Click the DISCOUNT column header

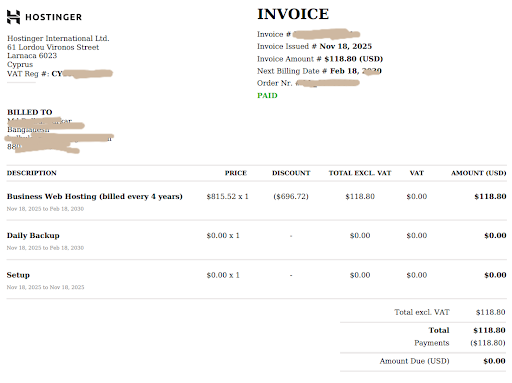pos(291,173)
